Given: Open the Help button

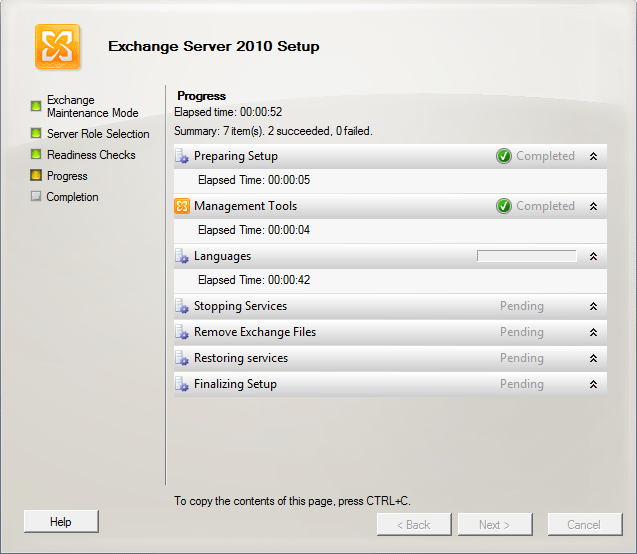Looking at the screenshot, I should [61, 522].
